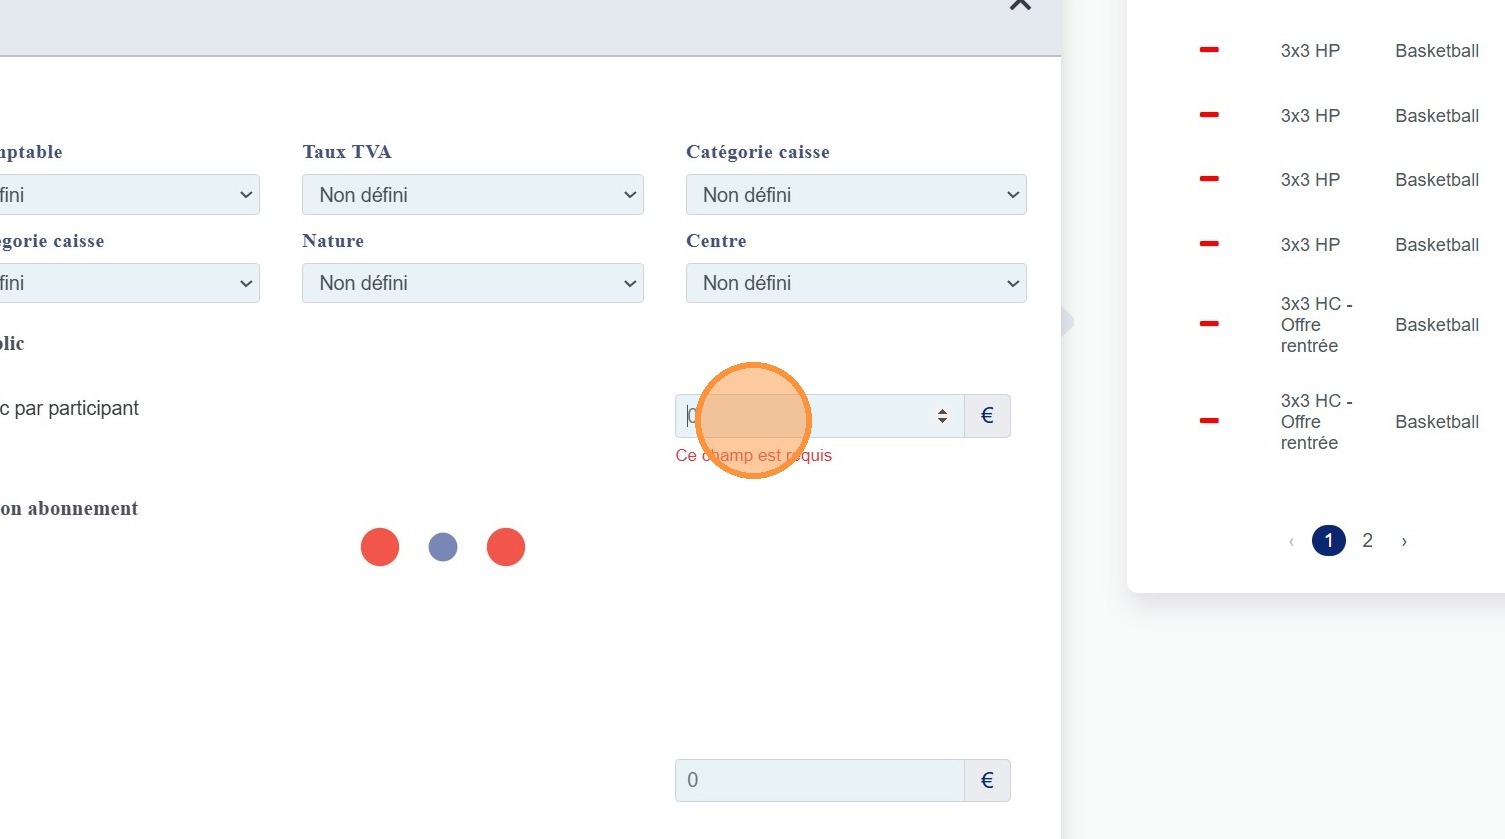Click the red minus icon on the third 3x3 HP row
The image size is (1505, 839).
[1209, 179]
